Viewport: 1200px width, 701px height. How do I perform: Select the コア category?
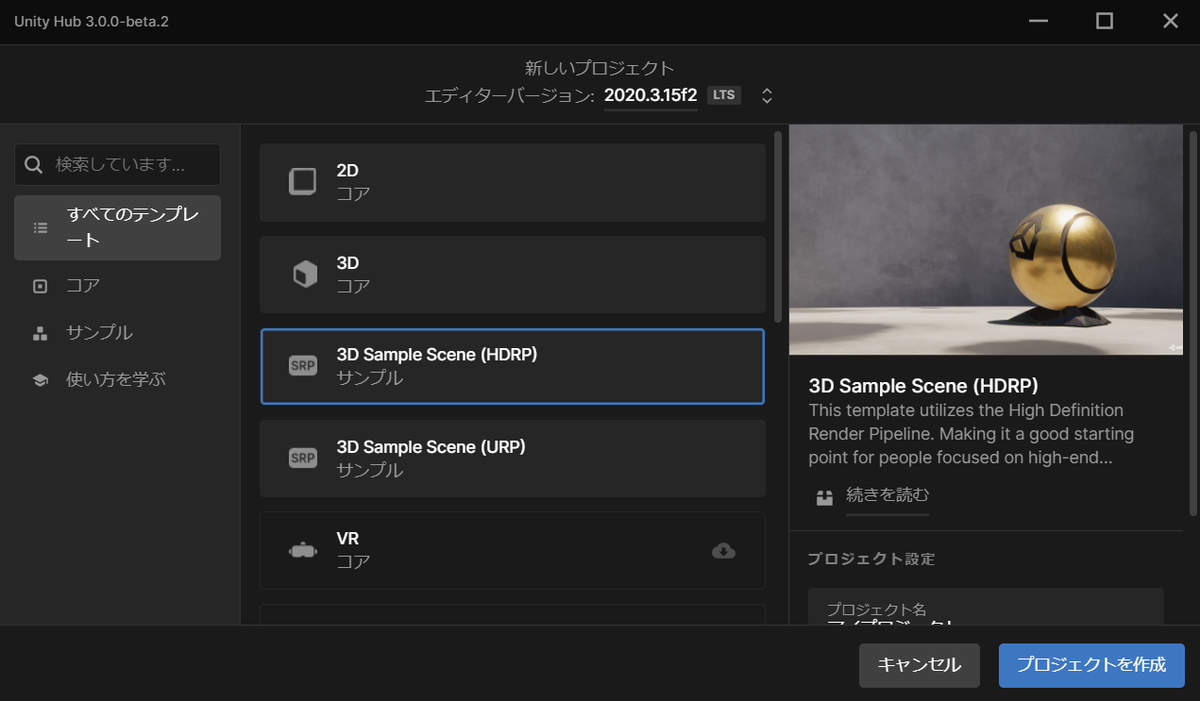tap(118, 286)
